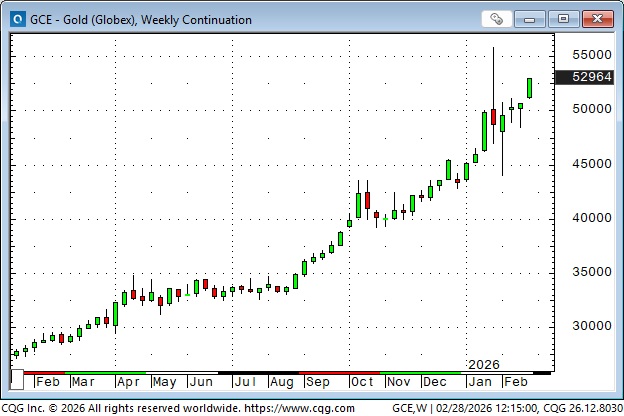624x416 pixels.
Task: Click the latest green candle near 52964
Action: coord(530,88)
